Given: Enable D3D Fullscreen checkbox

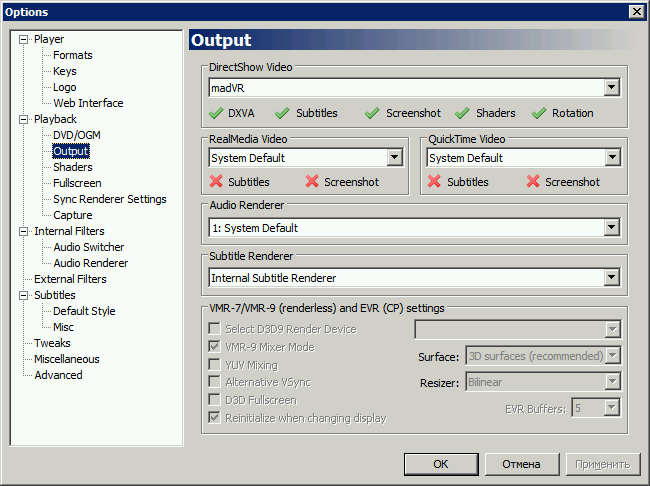Looking at the screenshot, I should point(214,400).
